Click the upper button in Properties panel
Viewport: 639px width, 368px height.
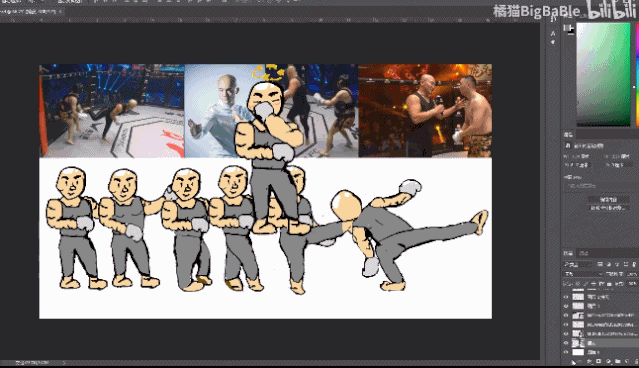(x=608, y=199)
